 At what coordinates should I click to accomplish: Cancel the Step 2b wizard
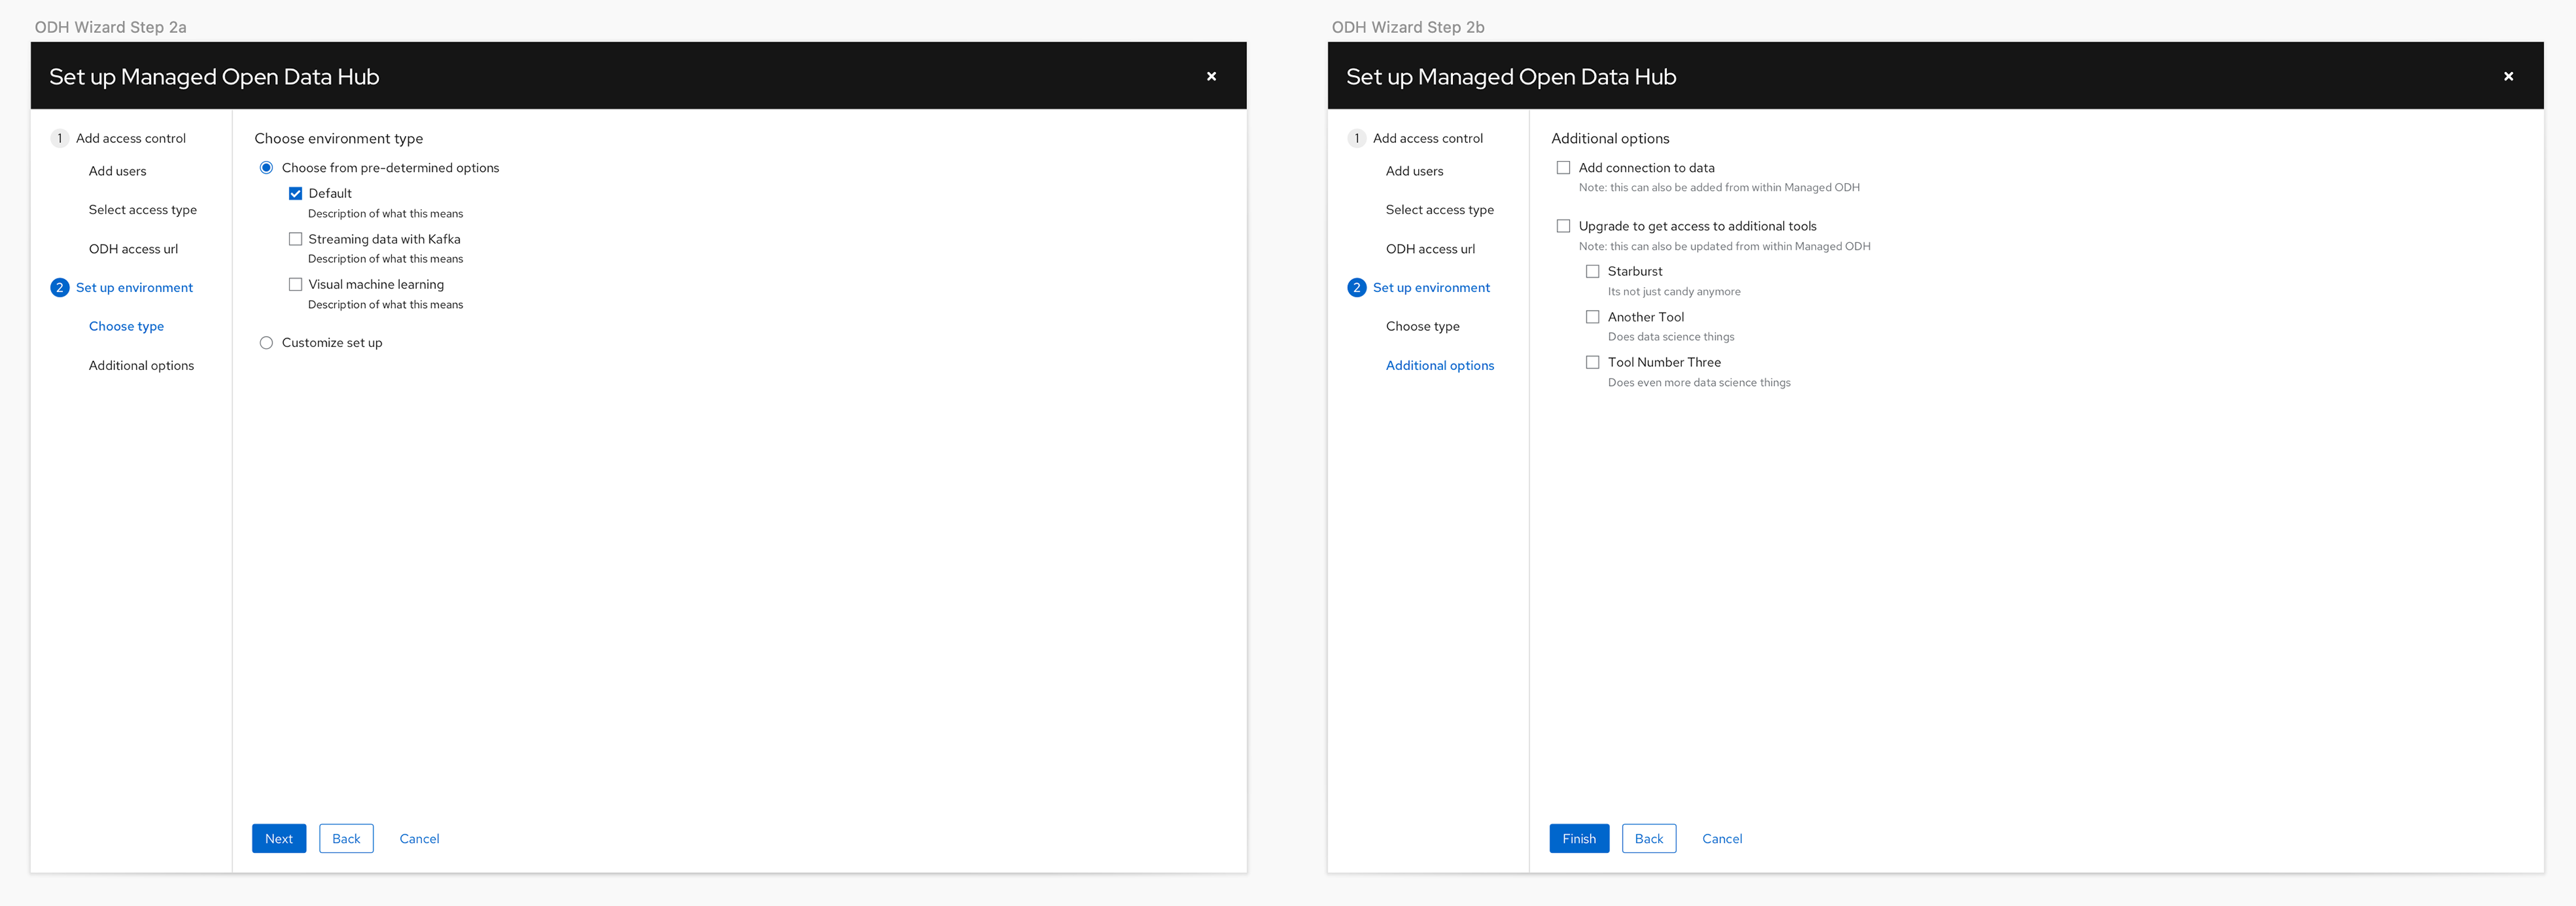point(1722,839)
